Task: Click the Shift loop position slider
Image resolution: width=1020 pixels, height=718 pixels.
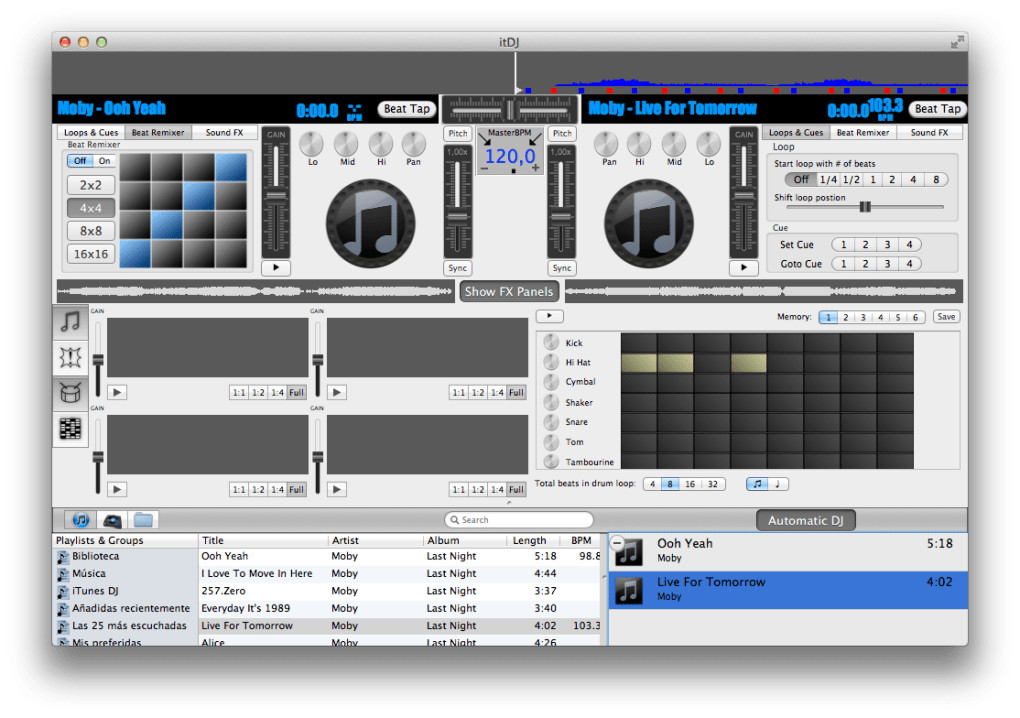Action: pyautogui.click(x=865, y=207)
